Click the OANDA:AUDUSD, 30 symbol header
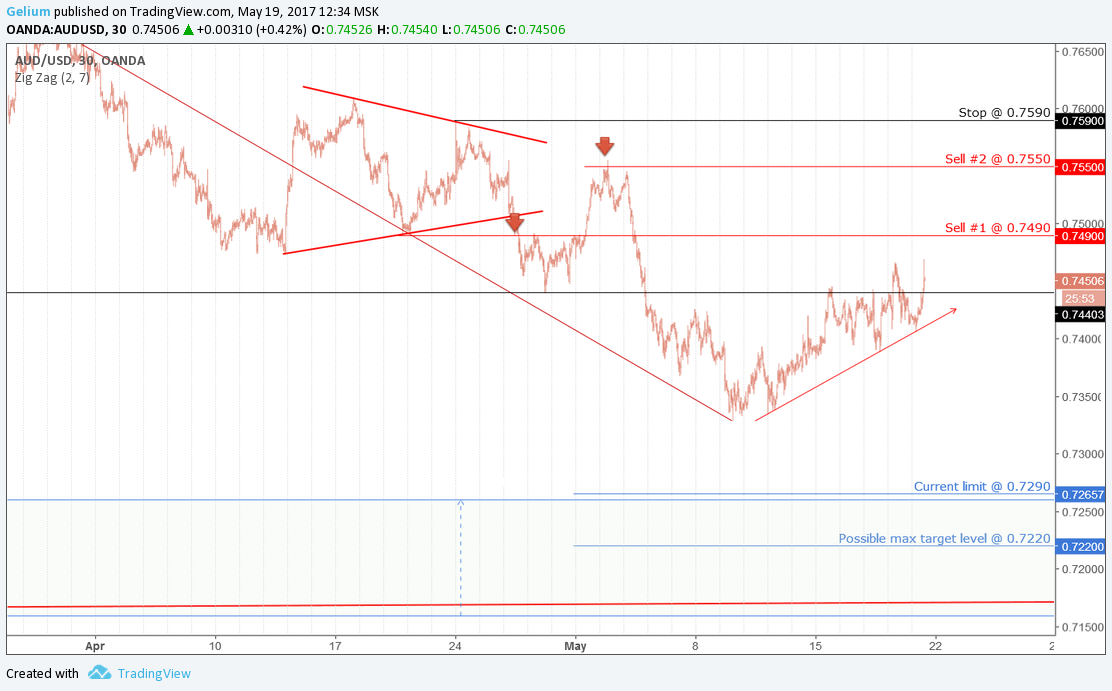Screen dimensions: 1112x691 coord(66,30)
